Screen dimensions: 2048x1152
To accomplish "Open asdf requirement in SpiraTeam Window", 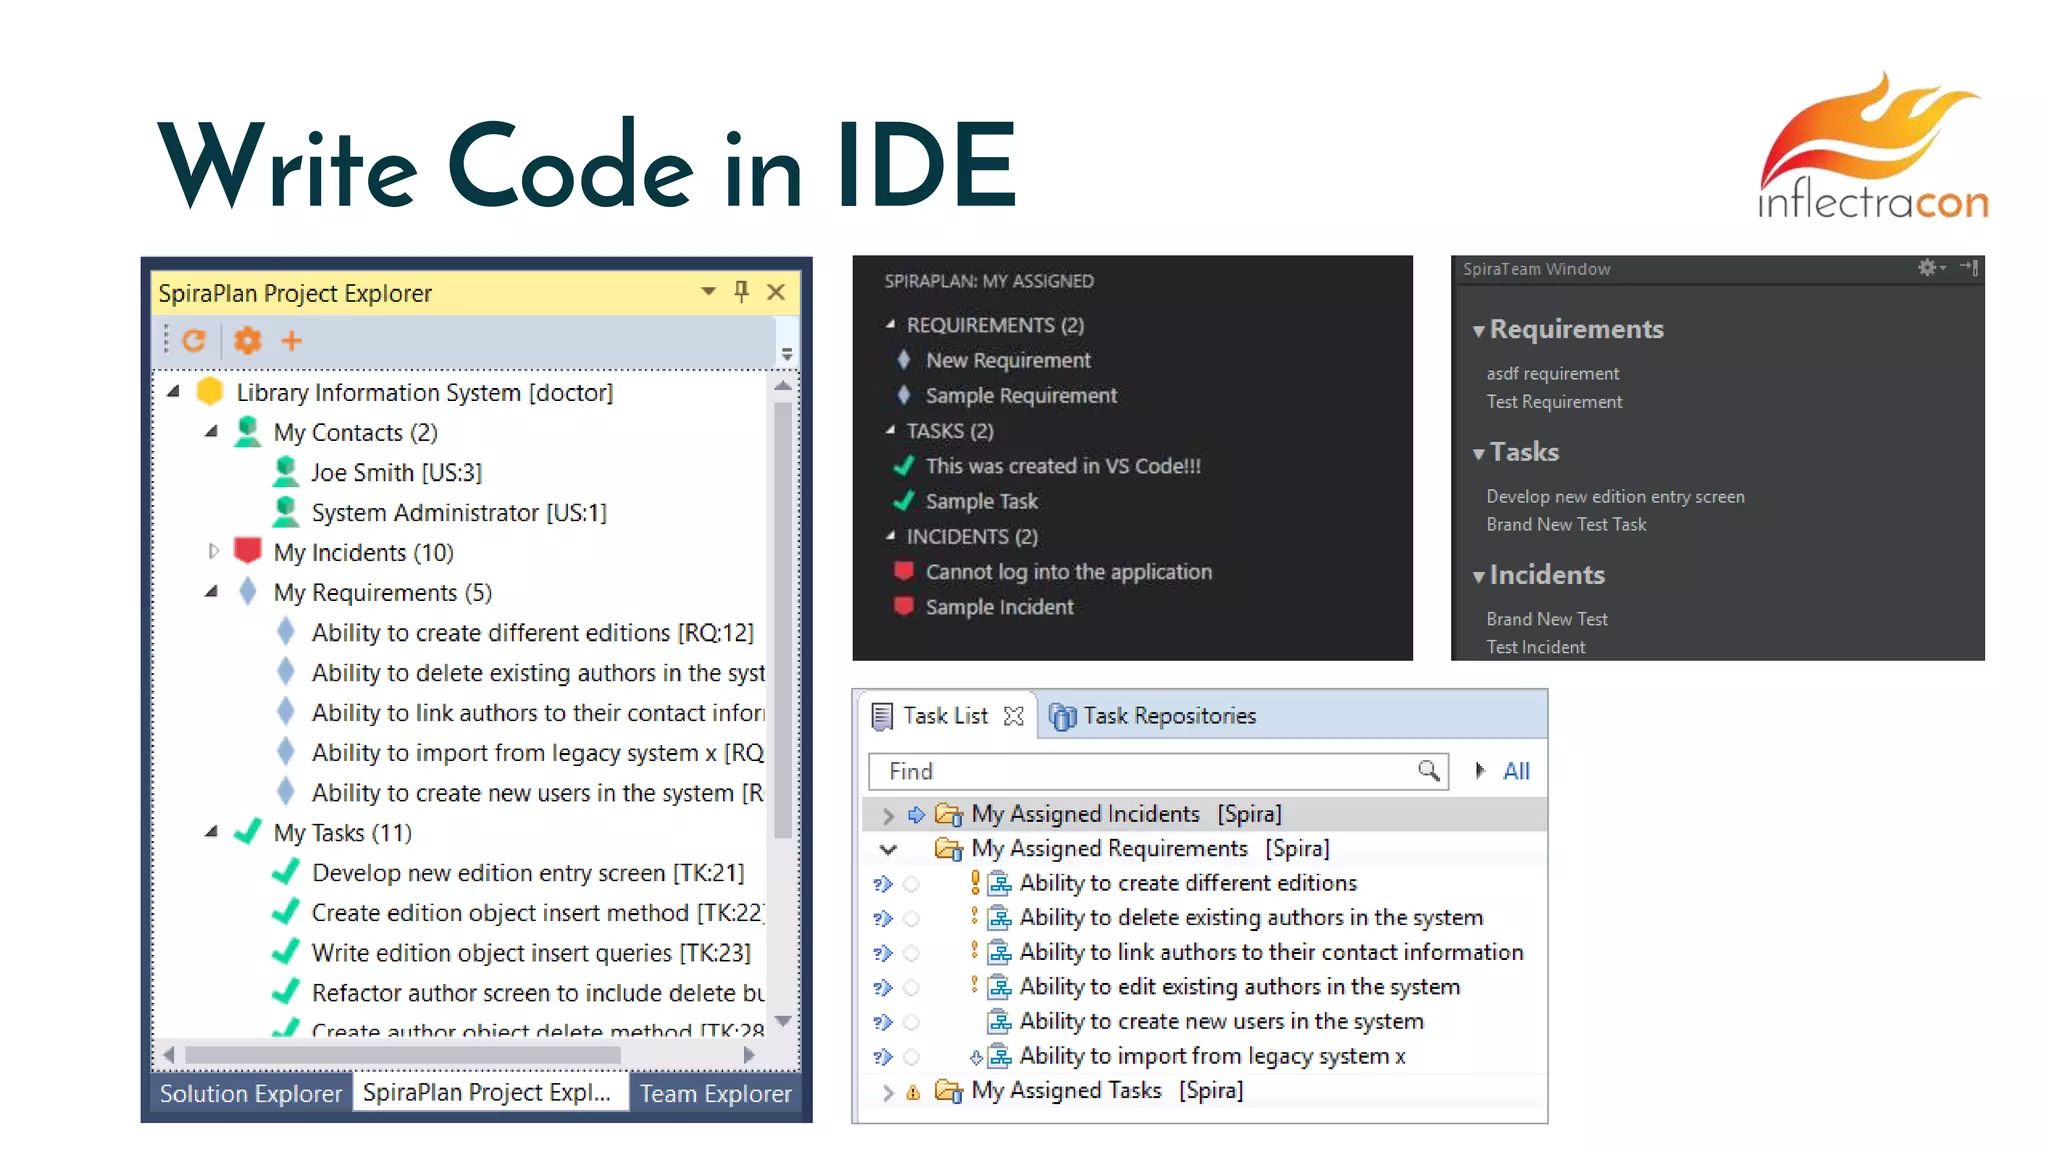I will 1552,373.
